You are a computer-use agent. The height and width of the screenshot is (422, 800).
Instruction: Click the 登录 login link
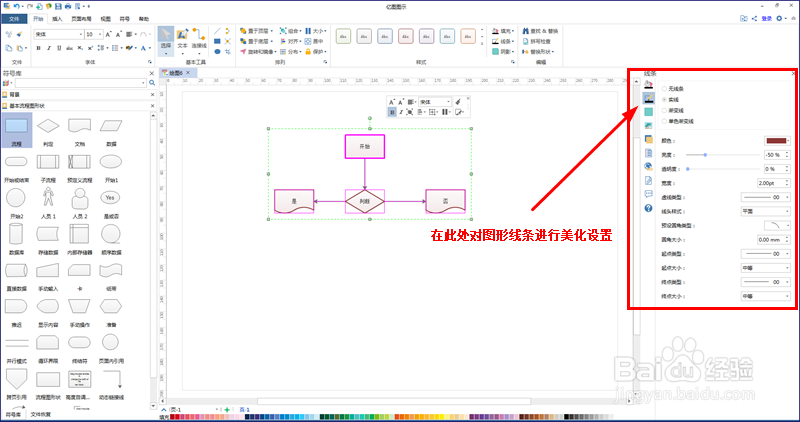point(766,19)
